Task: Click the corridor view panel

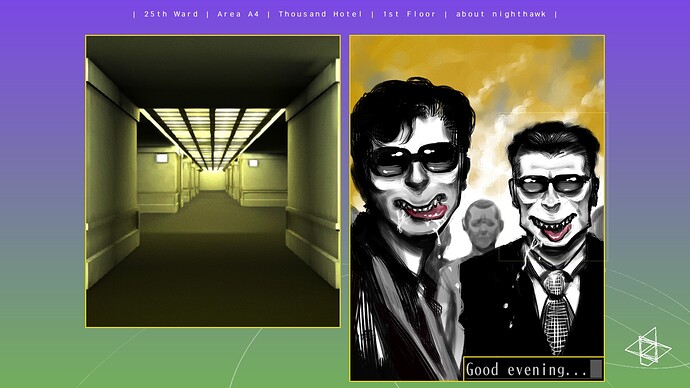Action: click(213, 181)
